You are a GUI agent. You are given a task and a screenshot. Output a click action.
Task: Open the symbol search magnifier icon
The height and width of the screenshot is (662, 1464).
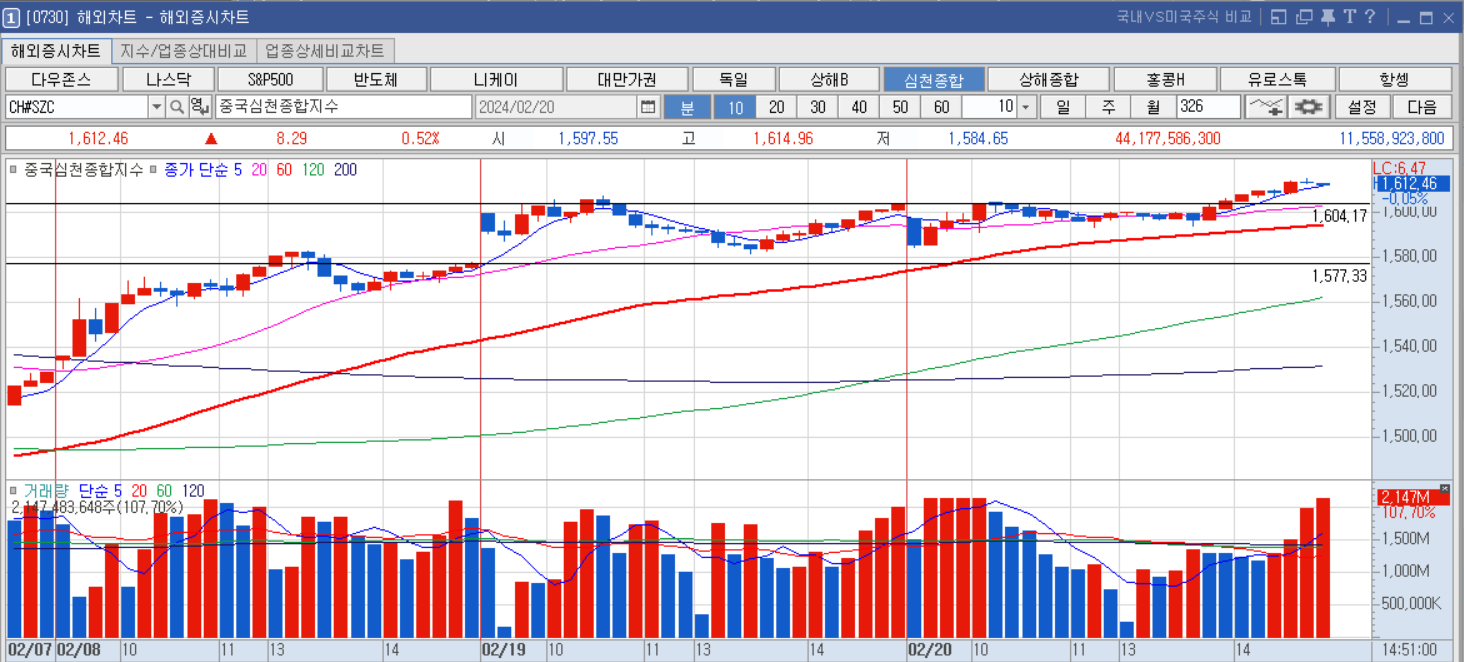coord(176,107)
